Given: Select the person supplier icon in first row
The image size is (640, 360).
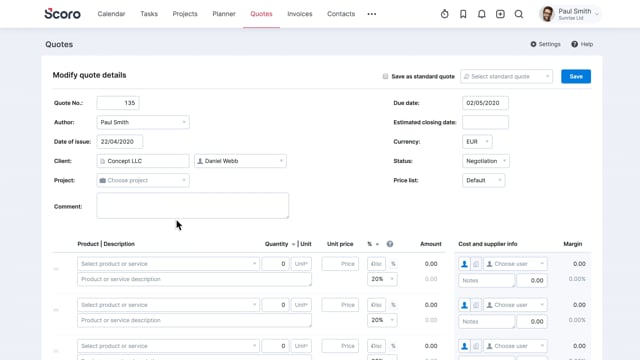Looking at the screenshot, I should click(464, 264).
